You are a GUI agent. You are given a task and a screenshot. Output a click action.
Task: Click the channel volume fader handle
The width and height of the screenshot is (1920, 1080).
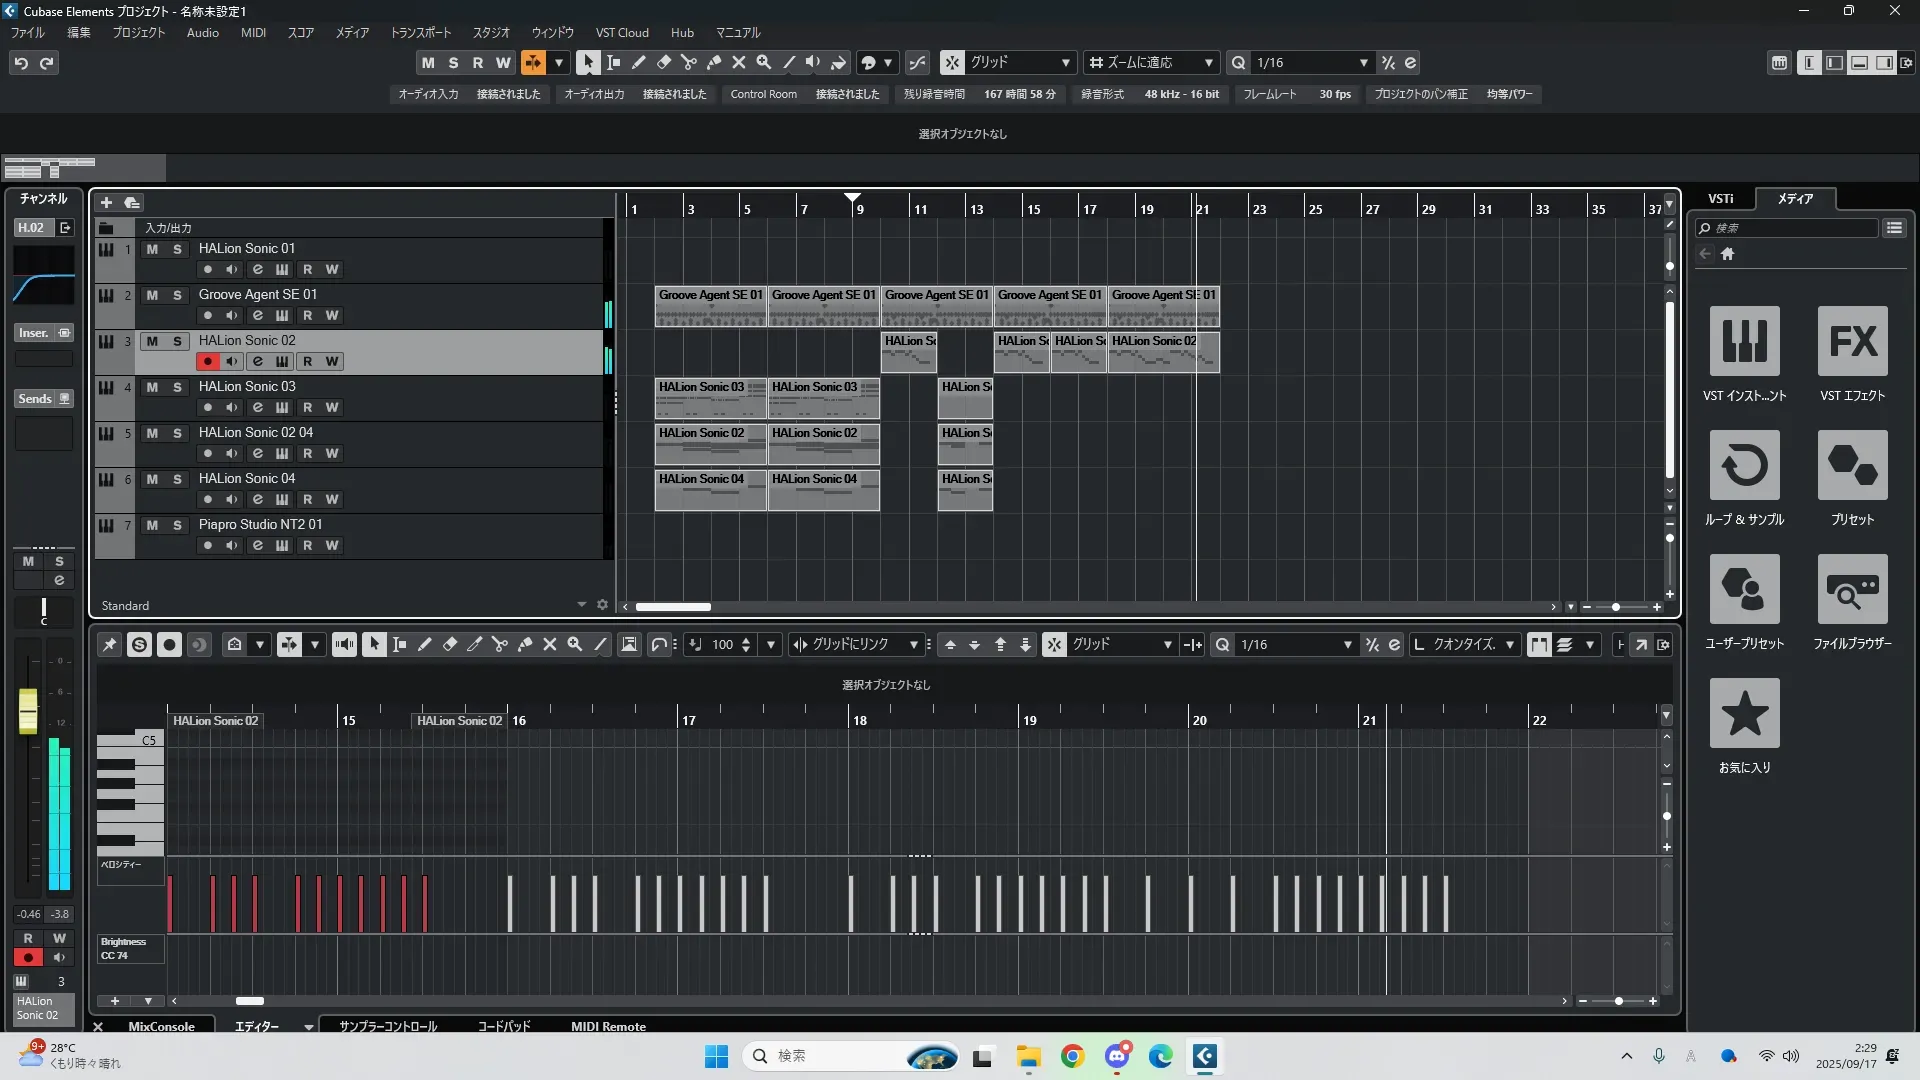(28, 710)
